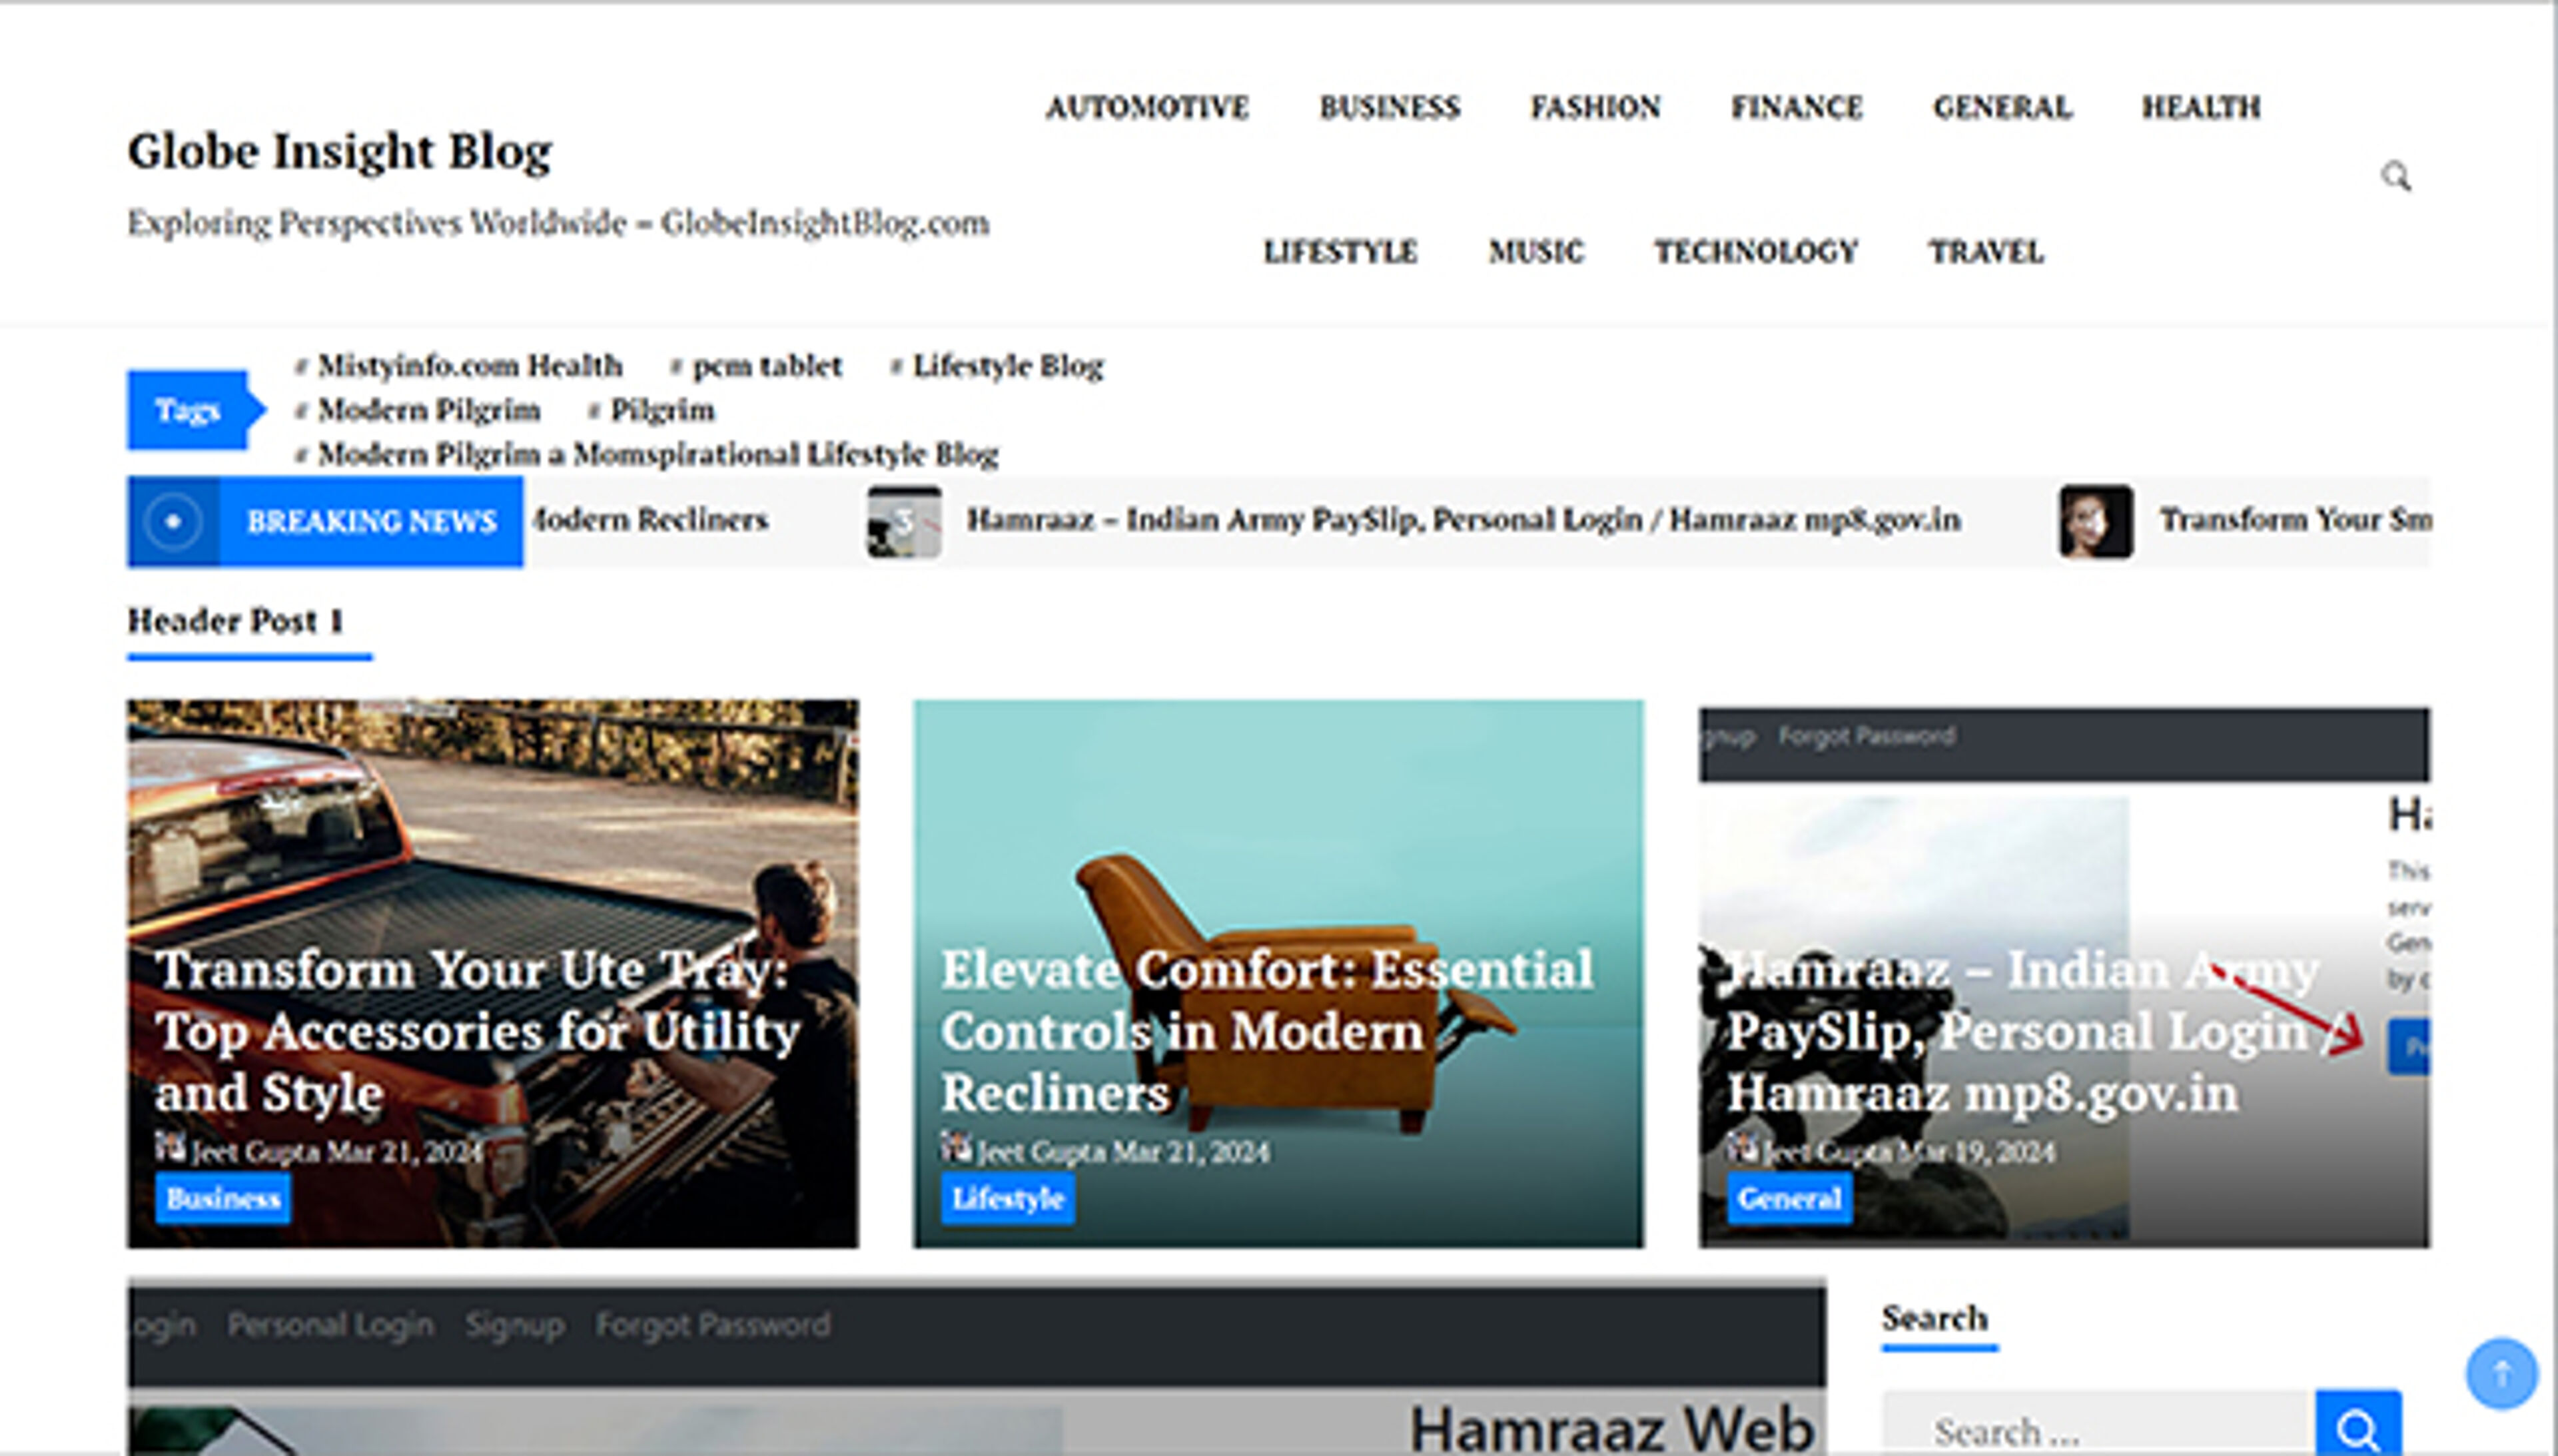Click the Lifestyle category badge
Image resolution: width=2558 pixels, height=1456 pixels.
point(1007,1197)
